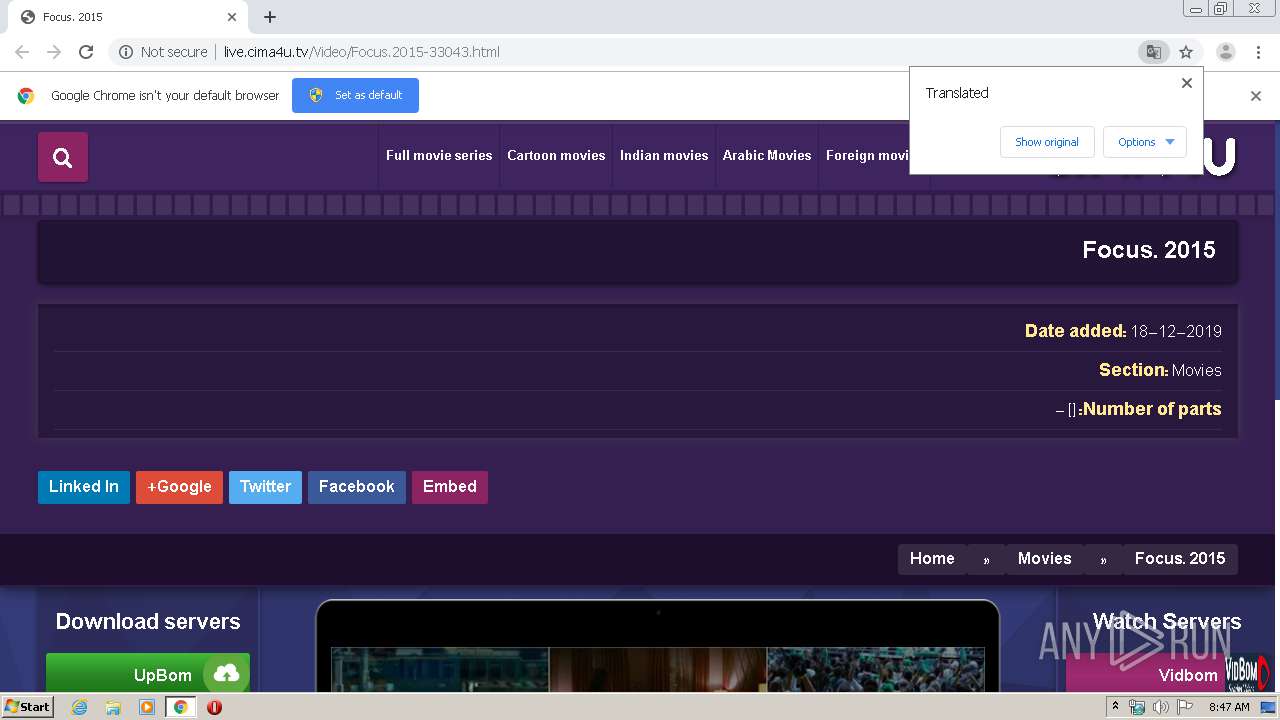
Task: Click the address bar URL
Action: click(362, 52)
